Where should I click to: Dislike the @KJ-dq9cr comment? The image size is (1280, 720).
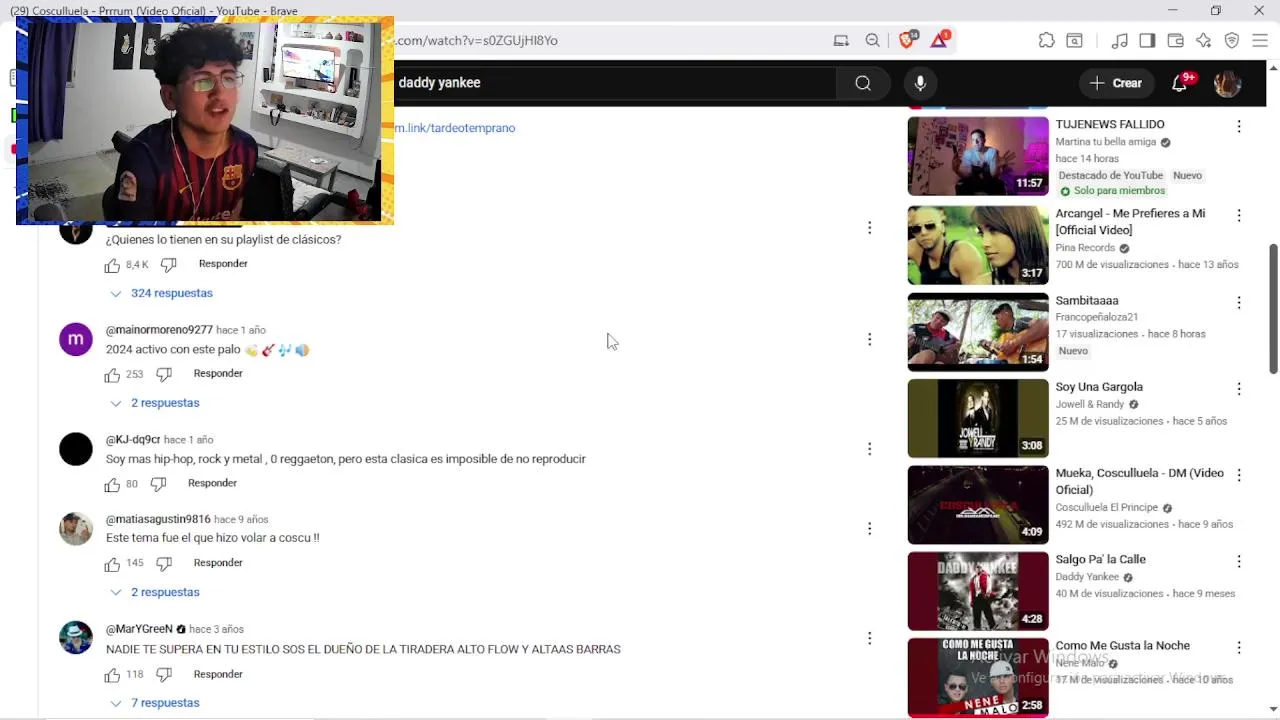(x=158, y=484)
